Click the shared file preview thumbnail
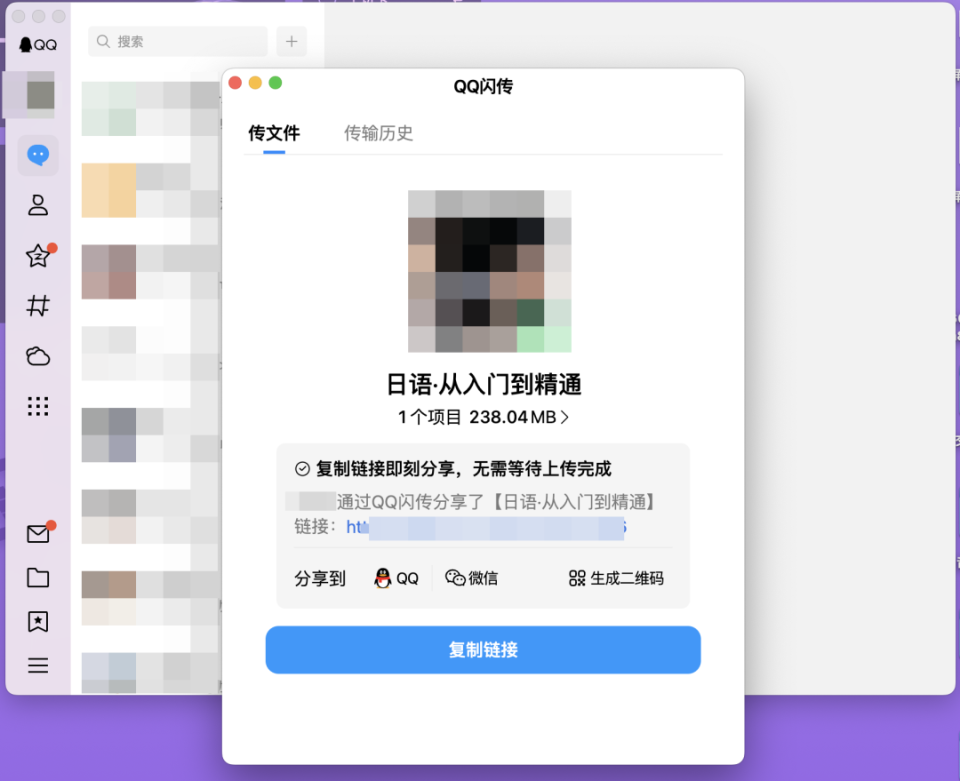Viewport: 960px width, 781px height. point(490,271)
